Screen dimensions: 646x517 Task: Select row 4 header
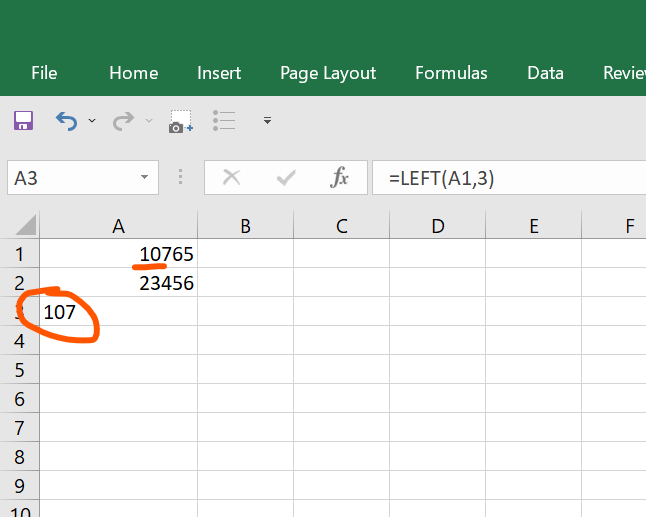point(19,341)
